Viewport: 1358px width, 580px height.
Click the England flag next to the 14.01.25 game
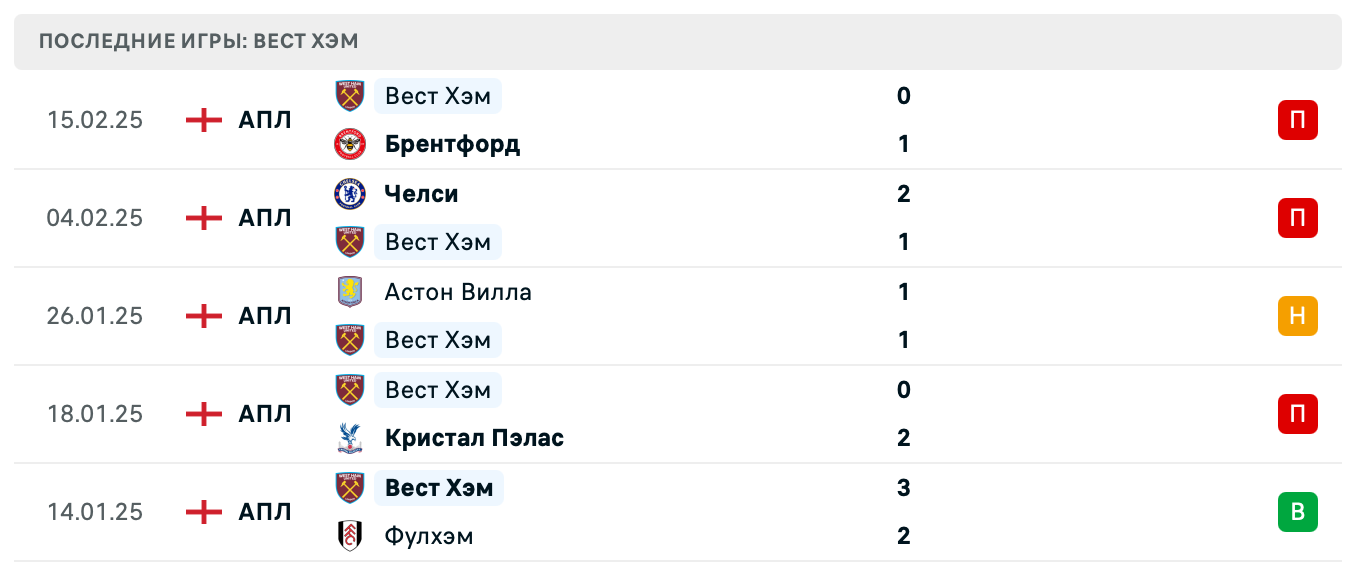(203, 512)
